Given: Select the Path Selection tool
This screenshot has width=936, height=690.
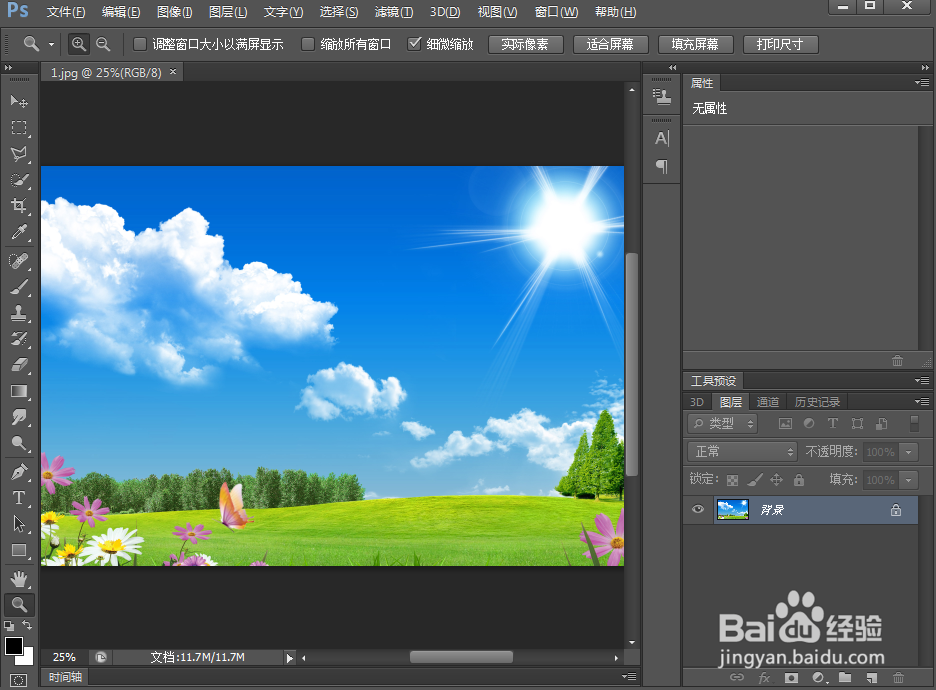Looking at the screenshot, I should pyautogui.click(x=19, y=524).
